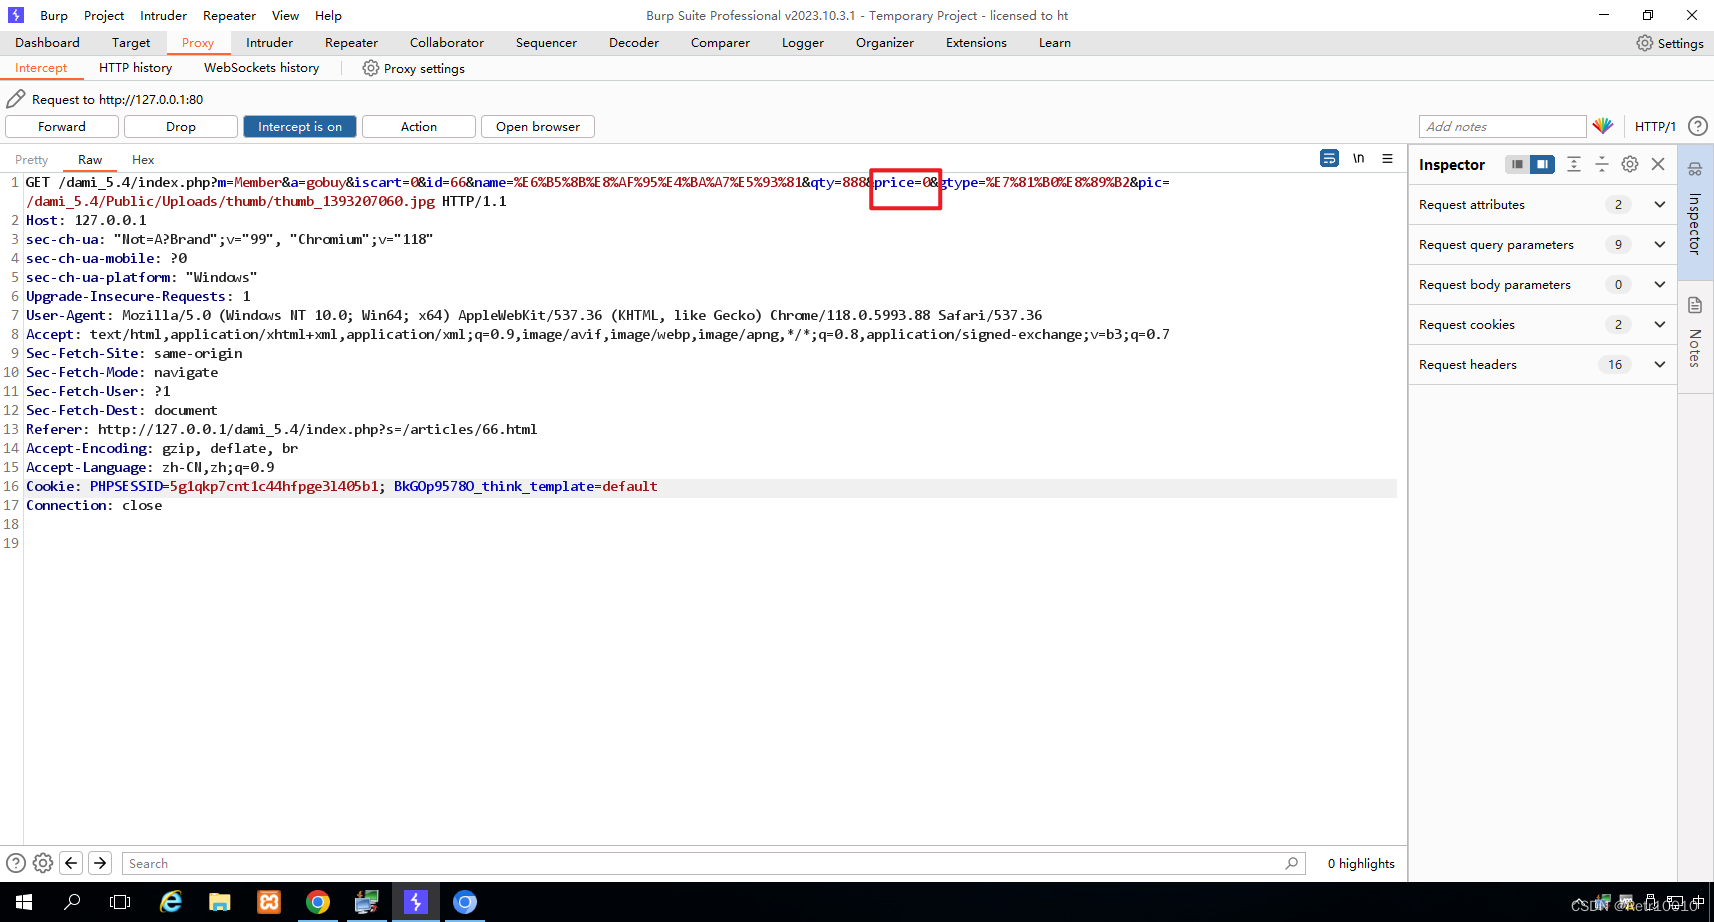Switch Inspector to the bottom-docked layout
The width and height of the screenshot is (1714, 922).
tap(1517, 164)
